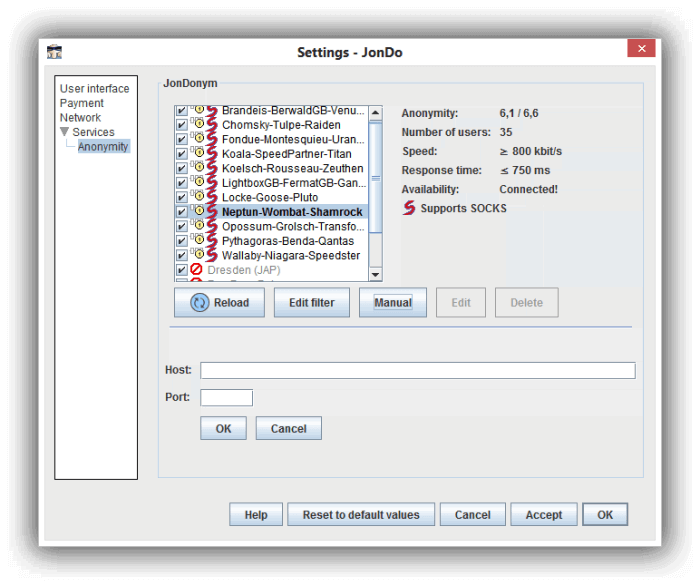Select the LightboxGB-FermatGB-Gan cascade
The image size is (700, 585).
pos(294,183)
